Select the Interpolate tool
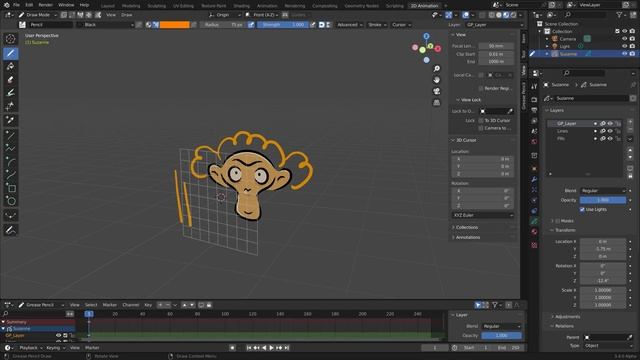The image size is (640, 360). tap(11, 216)
